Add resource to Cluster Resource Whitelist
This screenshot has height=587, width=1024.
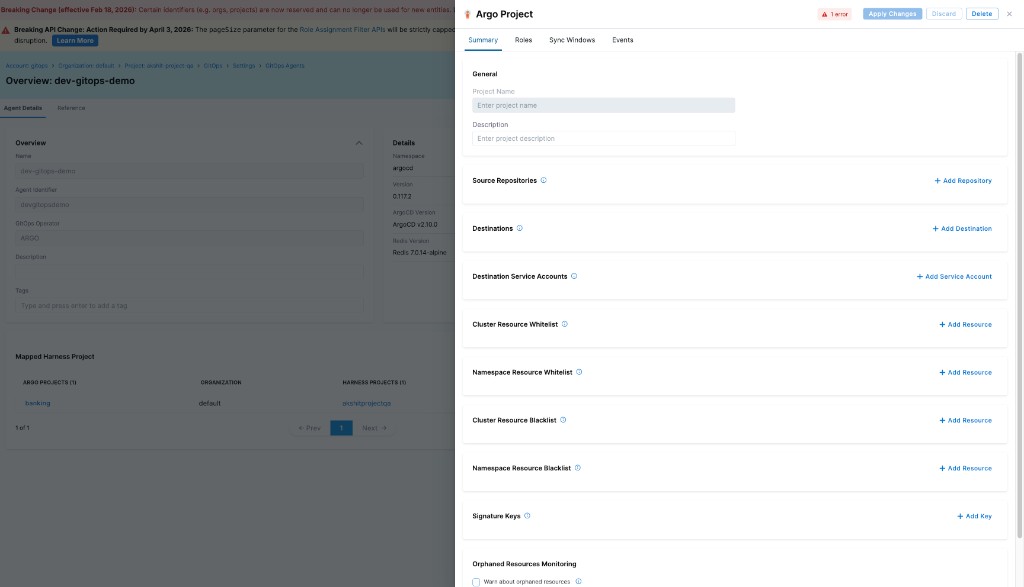click(x=965, y=325)
